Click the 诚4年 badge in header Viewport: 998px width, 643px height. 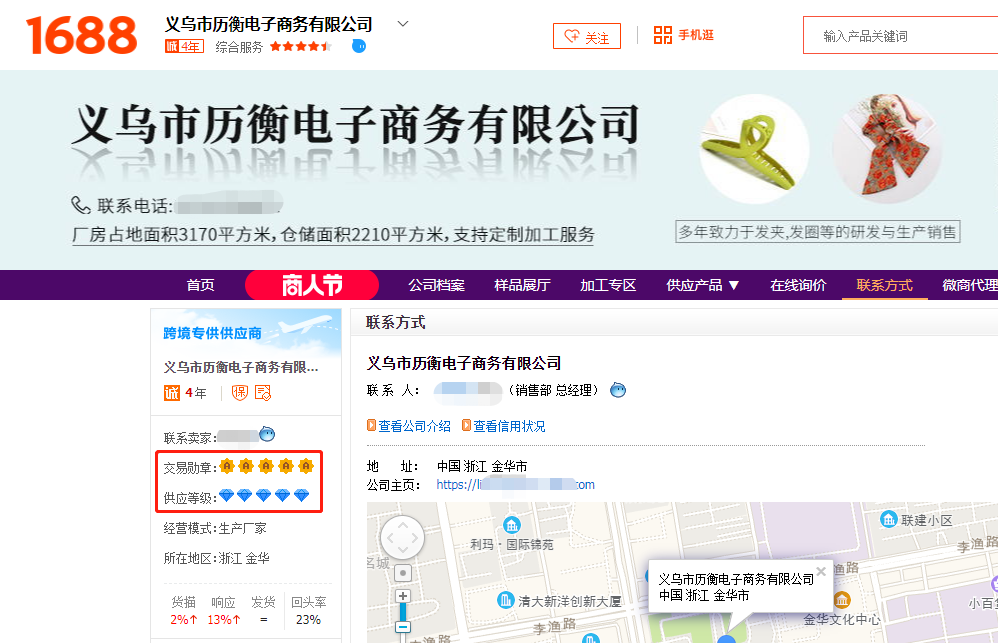pyautogui.click(x=184, y=46)
